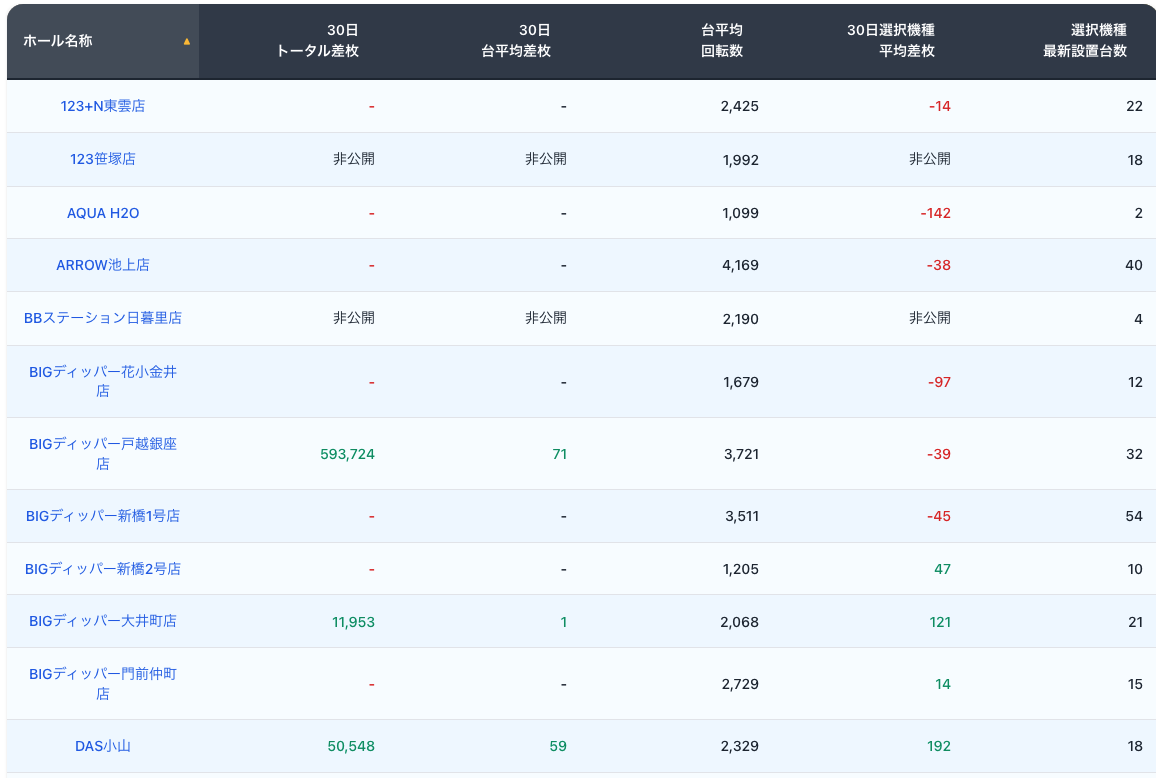Sort by 30日 トータル差枚 column header
Image resolution: width=1156 pixels, height=778 pixels.
pyautogui.click(x=317, y=41)
